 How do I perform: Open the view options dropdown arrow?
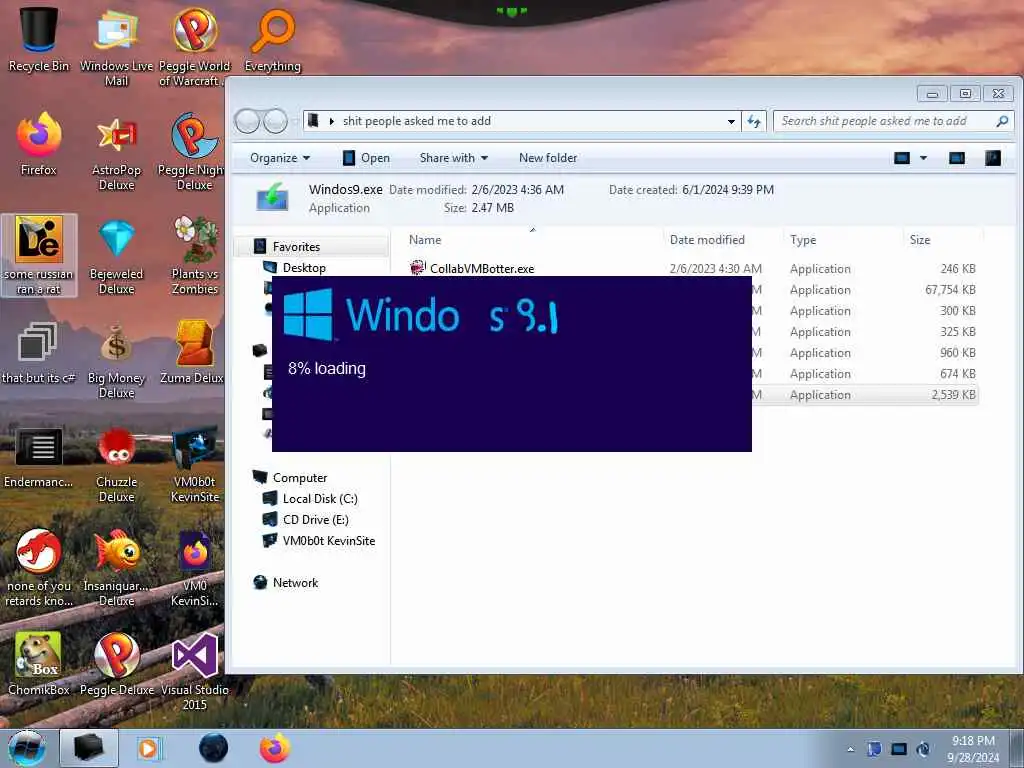923,158
